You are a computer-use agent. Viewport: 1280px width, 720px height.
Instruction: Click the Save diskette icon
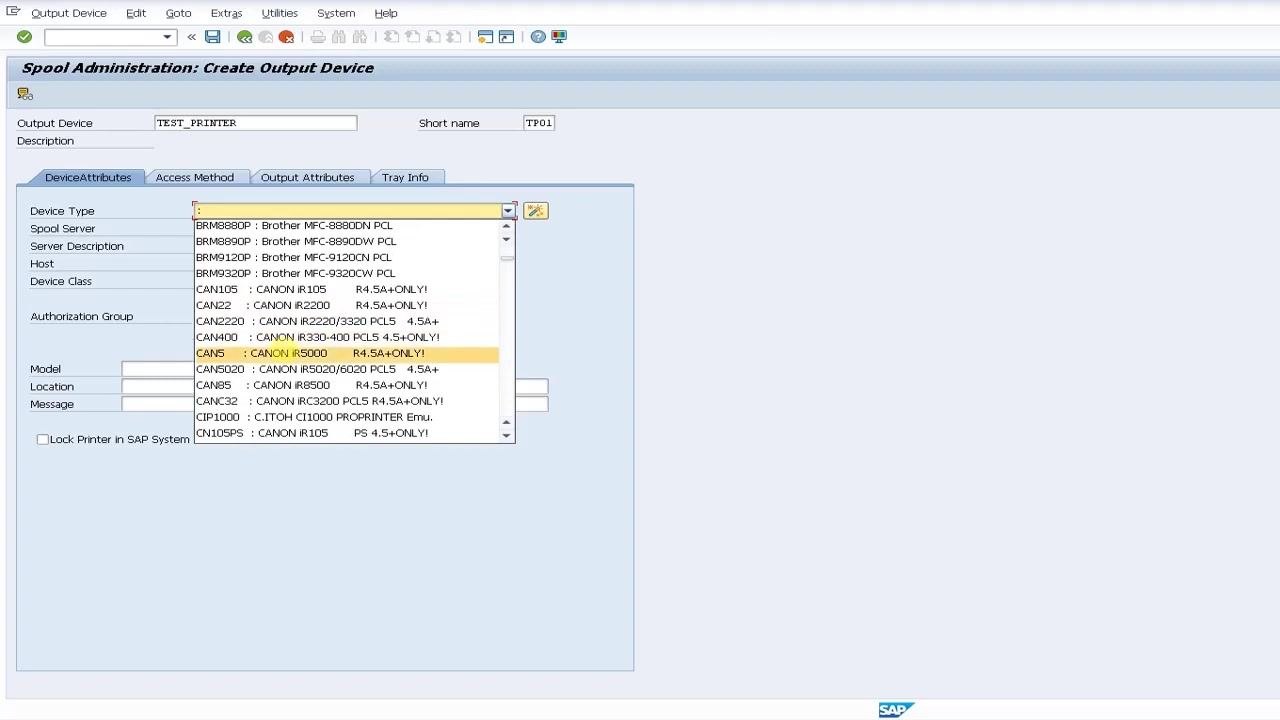(212, 37)
